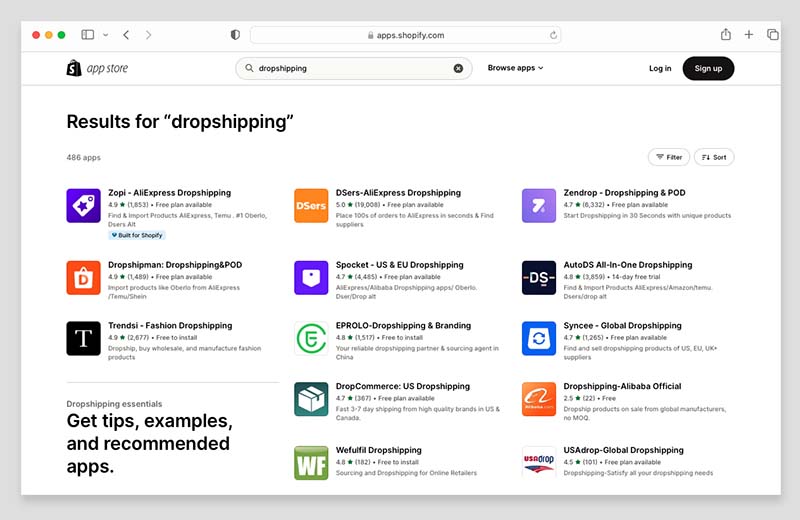
Task: Open the Zendrop purple app icon
Action: [539, 206]
